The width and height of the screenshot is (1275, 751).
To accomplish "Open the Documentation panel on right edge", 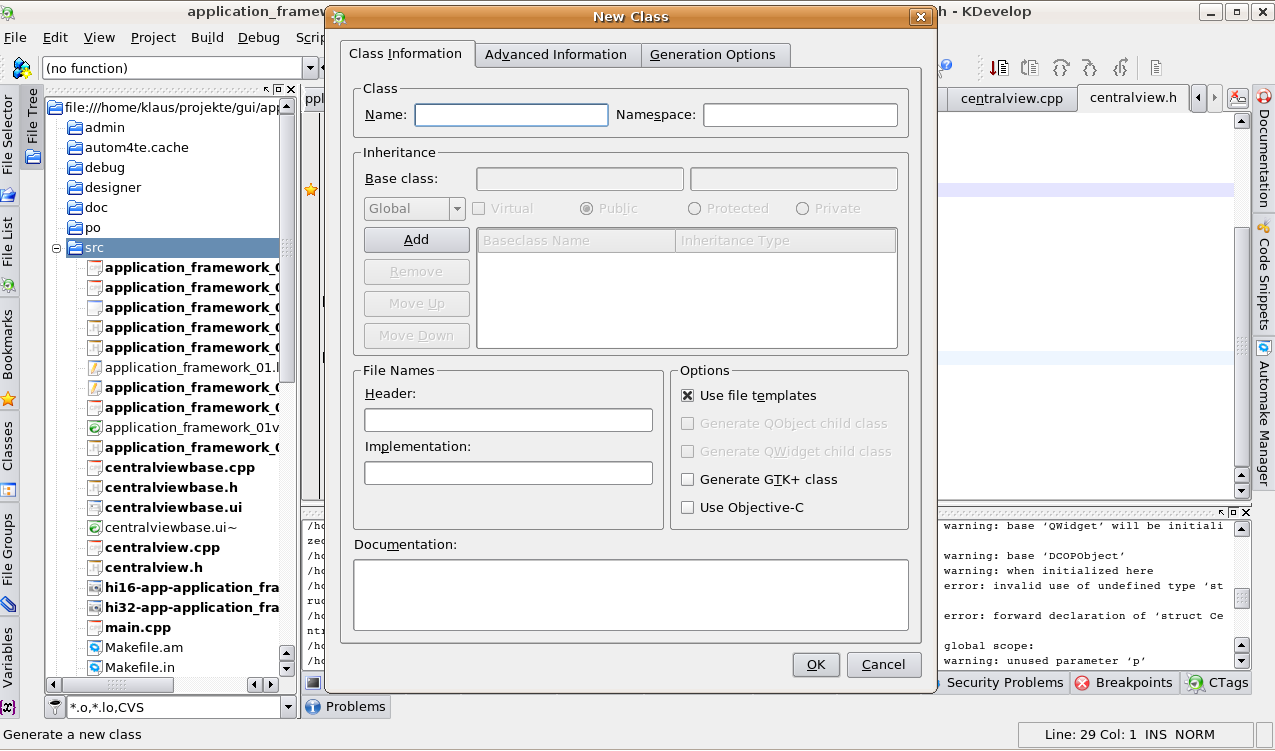I will point(1264,148).
